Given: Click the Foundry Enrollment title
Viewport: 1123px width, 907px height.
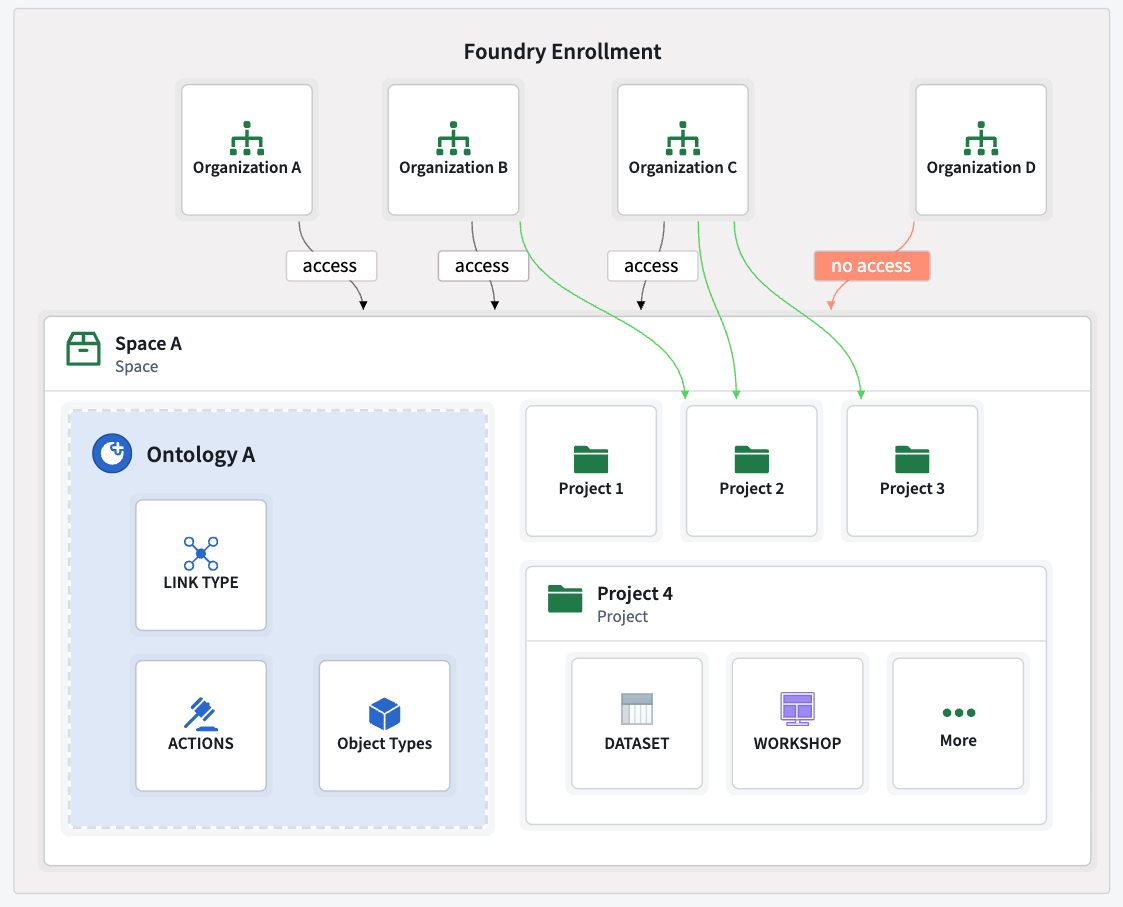Looking at the screenshot, I should (x=561, y=51).
